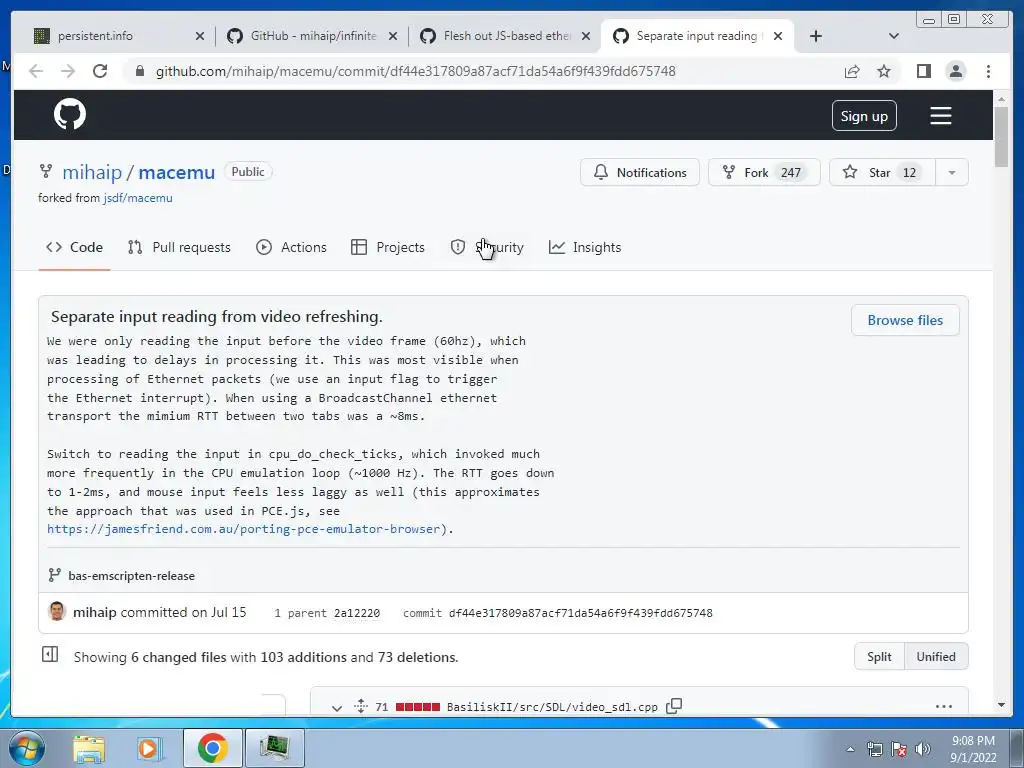Close the GitHub mihaip/infinite tab

[392, 36]
